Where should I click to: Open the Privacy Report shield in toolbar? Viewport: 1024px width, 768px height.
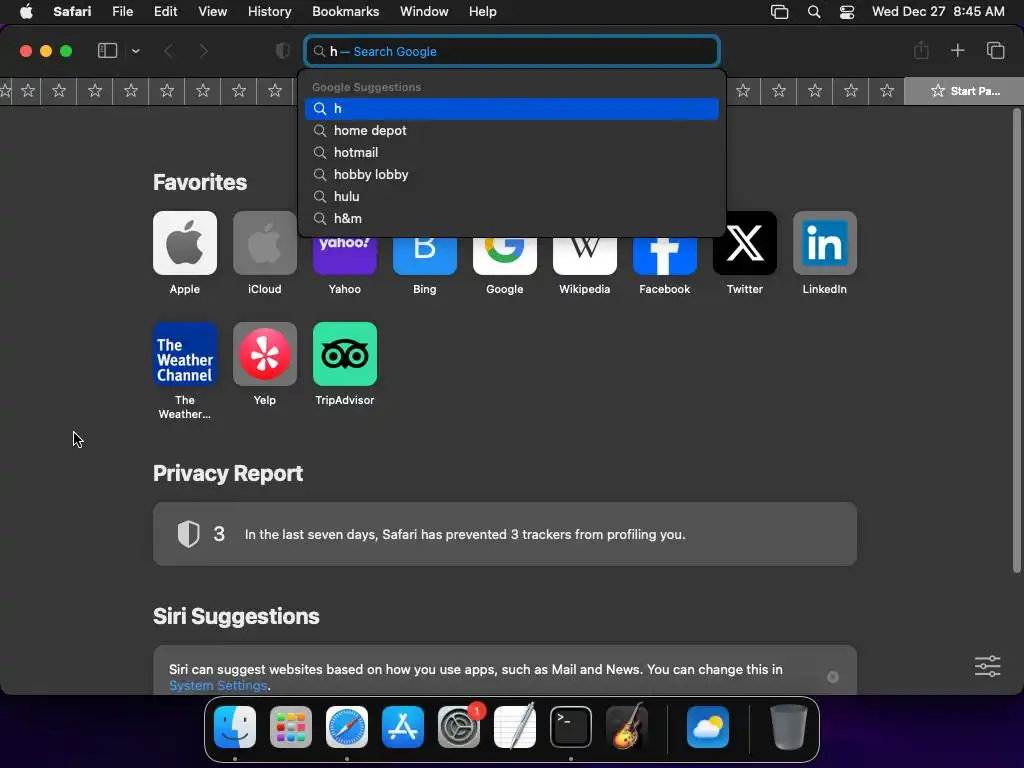[283, 51]
